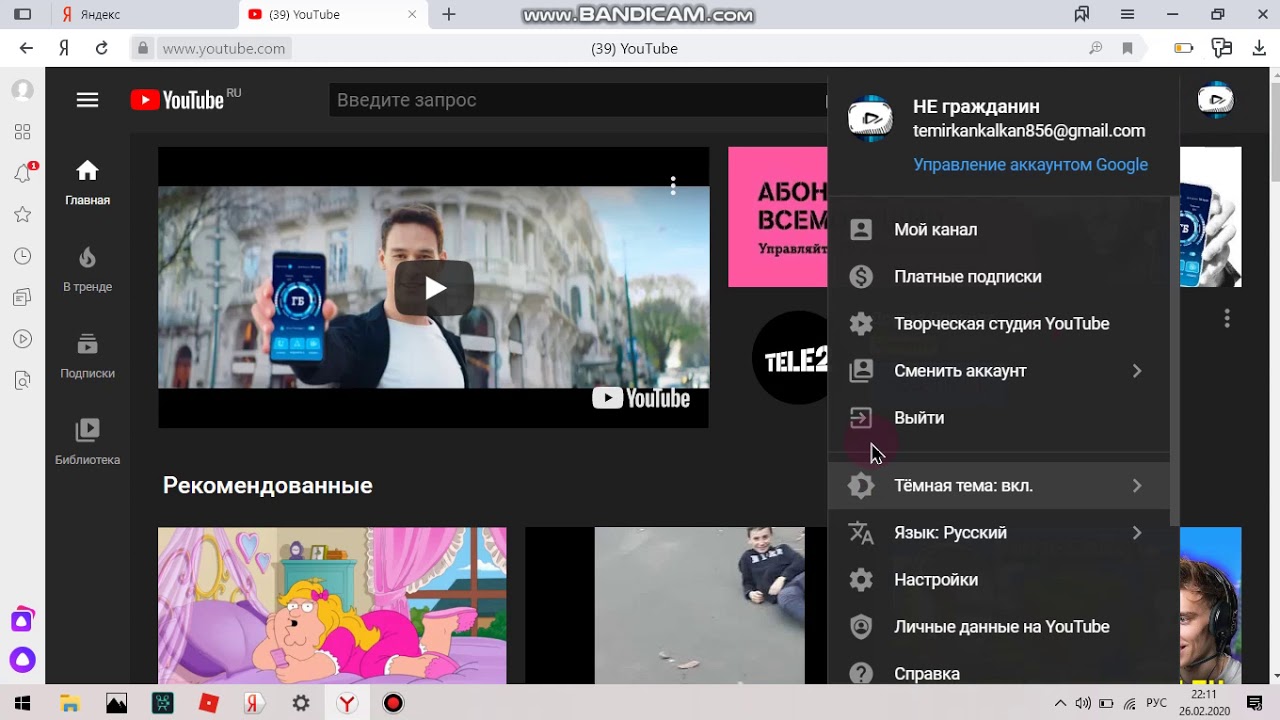Play the featured ad video
The width and height of the screenshot is (1280, 720).
434,288
